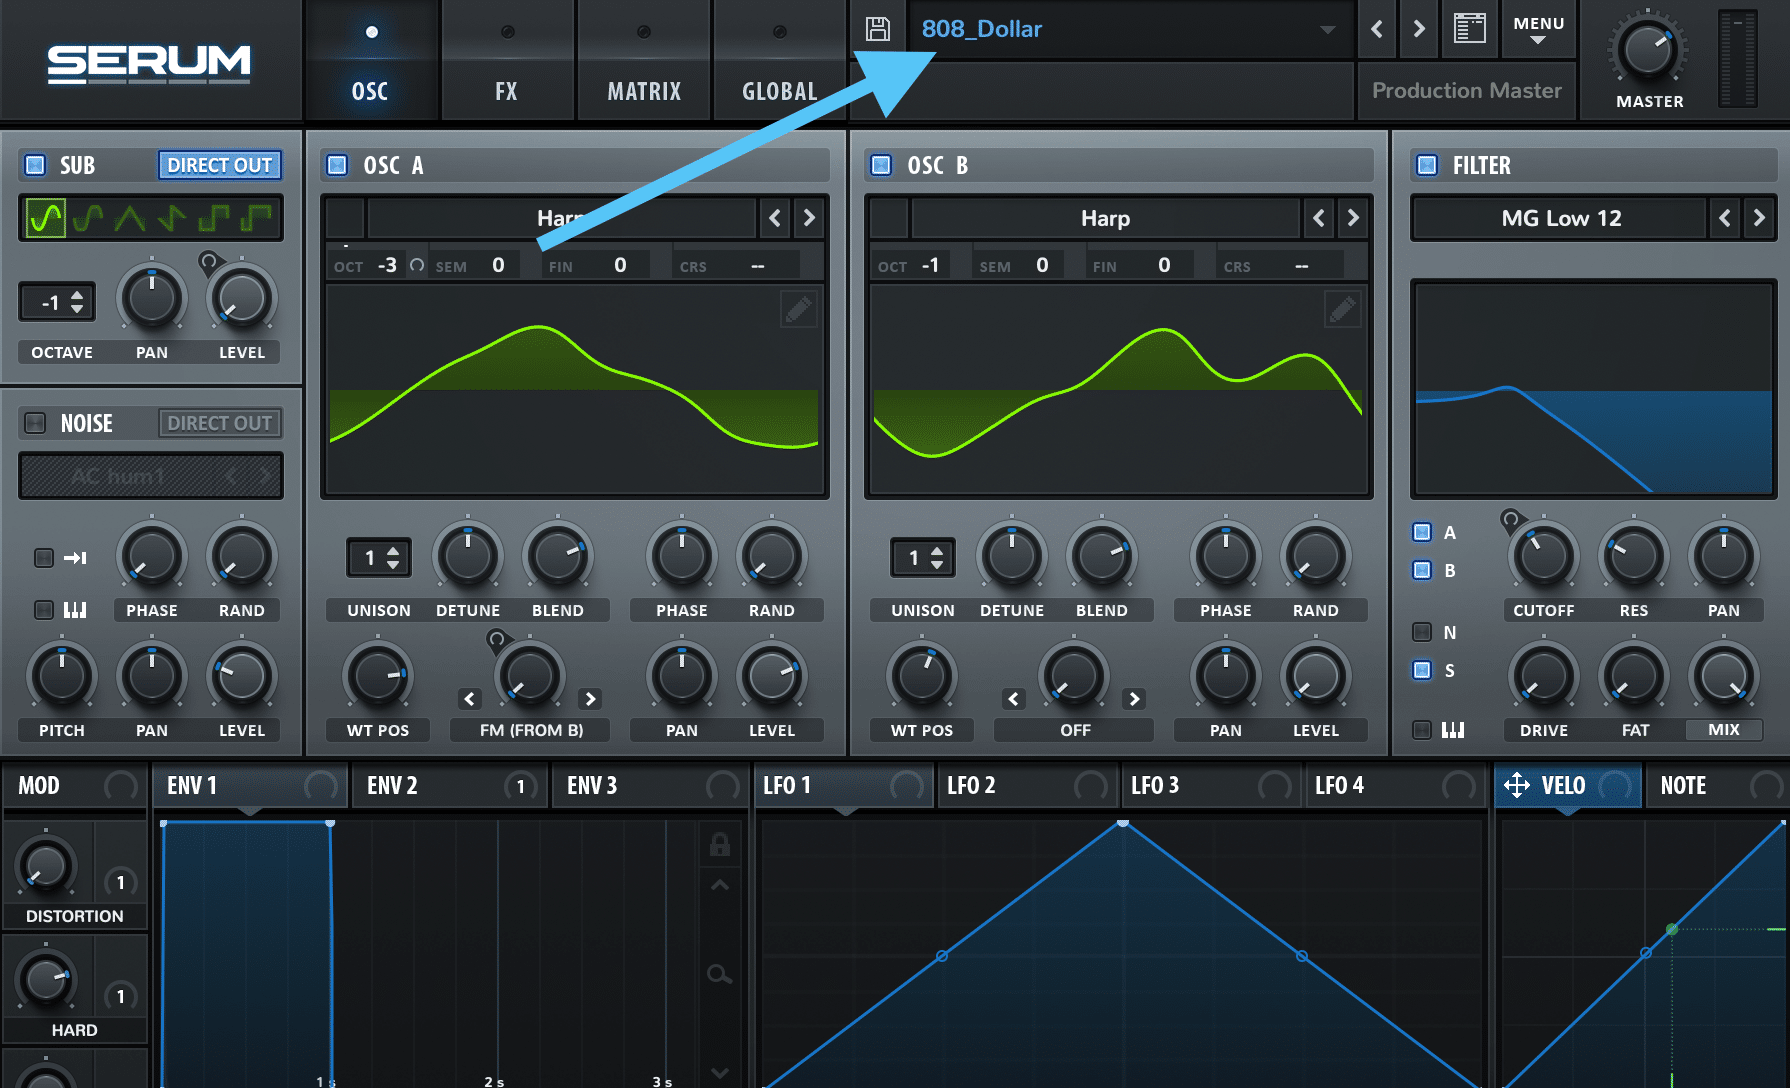
Task: Enable filter routing for noise N
Action: tap(1422, 632)
